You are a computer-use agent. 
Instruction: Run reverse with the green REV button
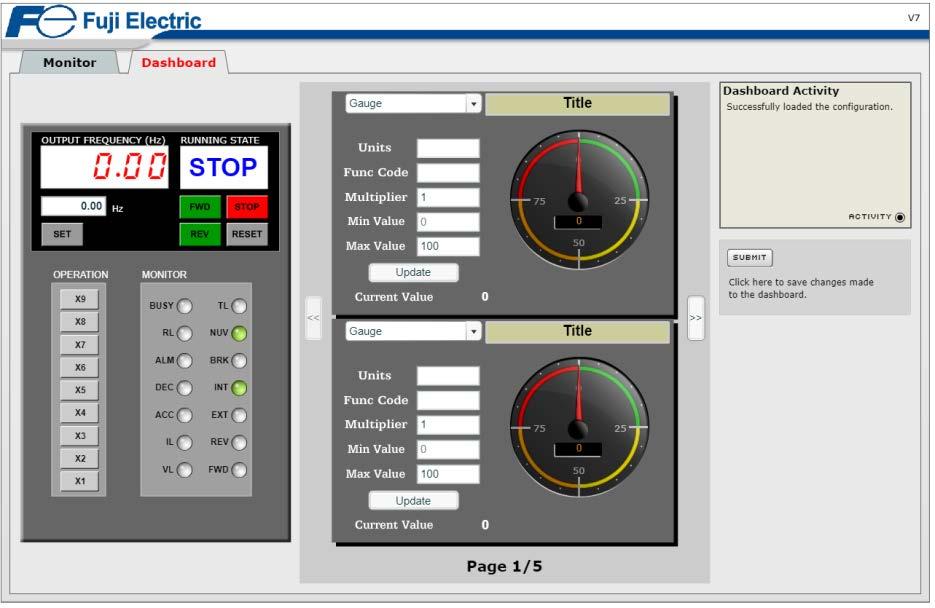click(x=200, y=234)
